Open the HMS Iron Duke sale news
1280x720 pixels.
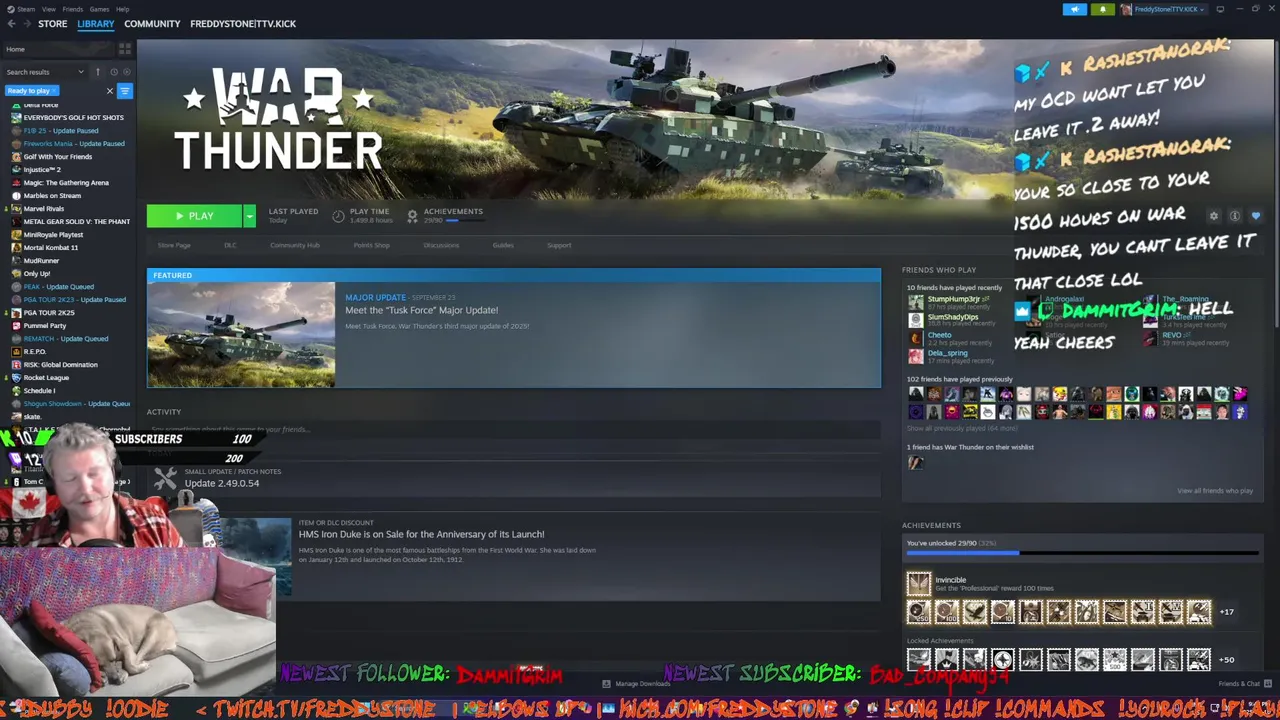pos(421,534)
